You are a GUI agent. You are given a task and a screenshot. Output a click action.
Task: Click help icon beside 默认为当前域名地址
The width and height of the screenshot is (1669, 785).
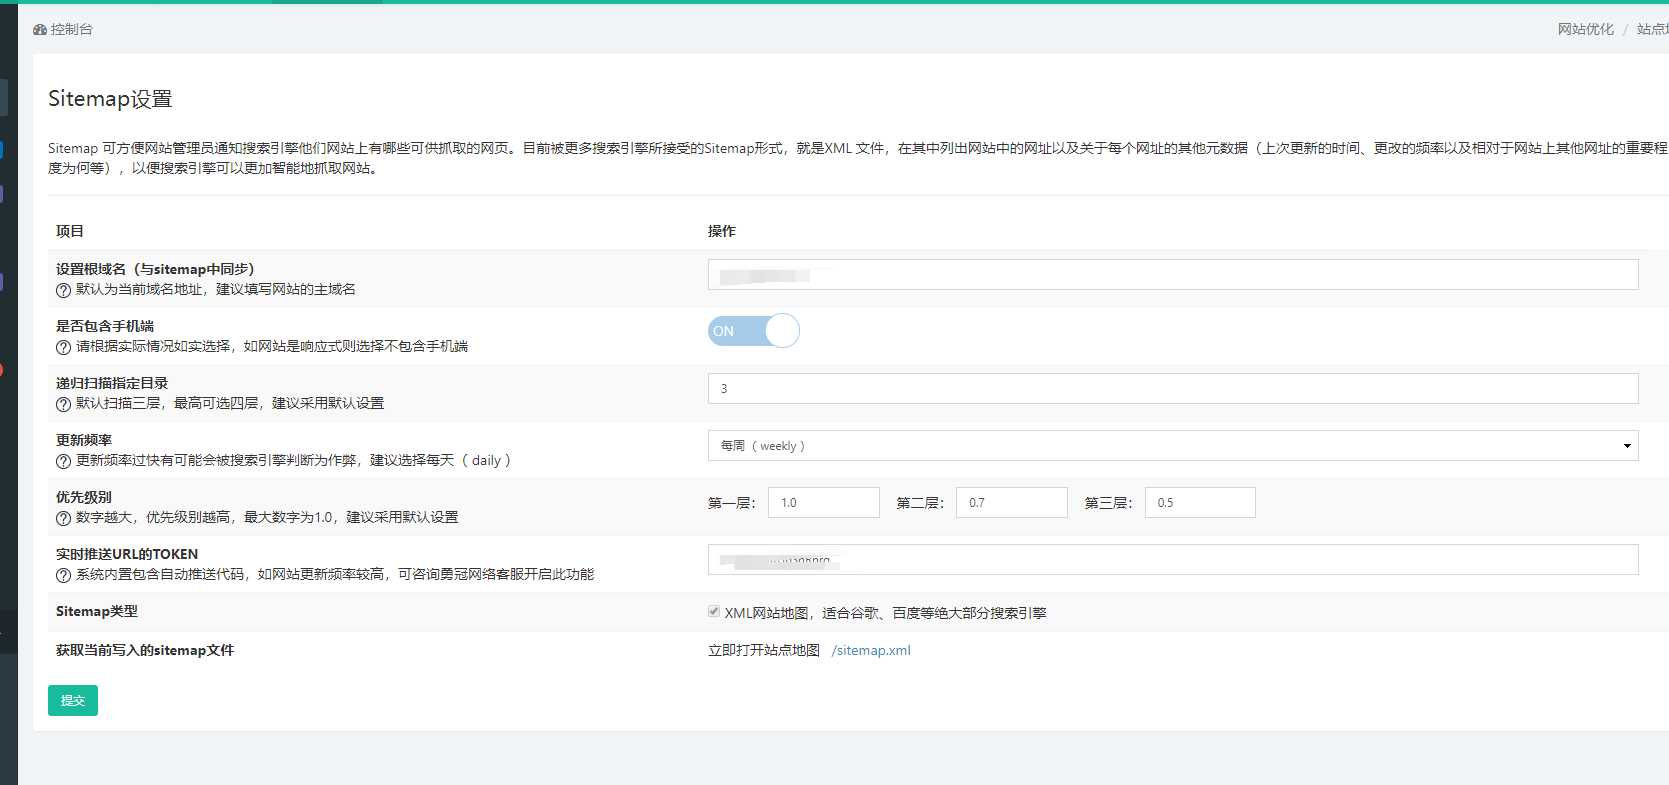pos(63,290)
